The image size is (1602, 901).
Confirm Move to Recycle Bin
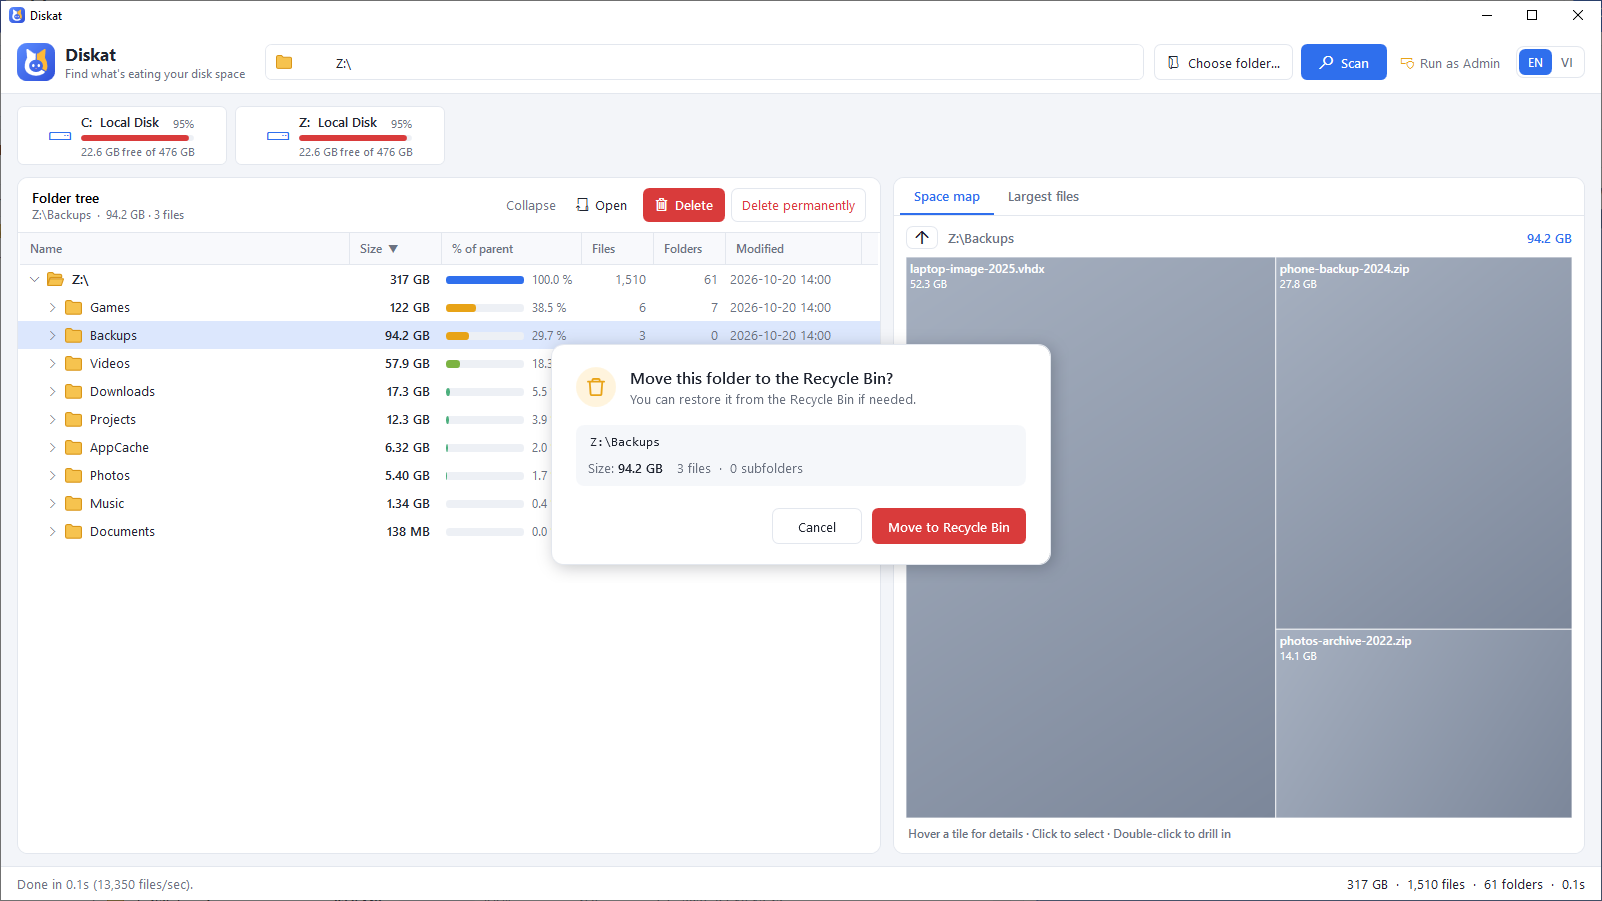click(x=949, y=527)
